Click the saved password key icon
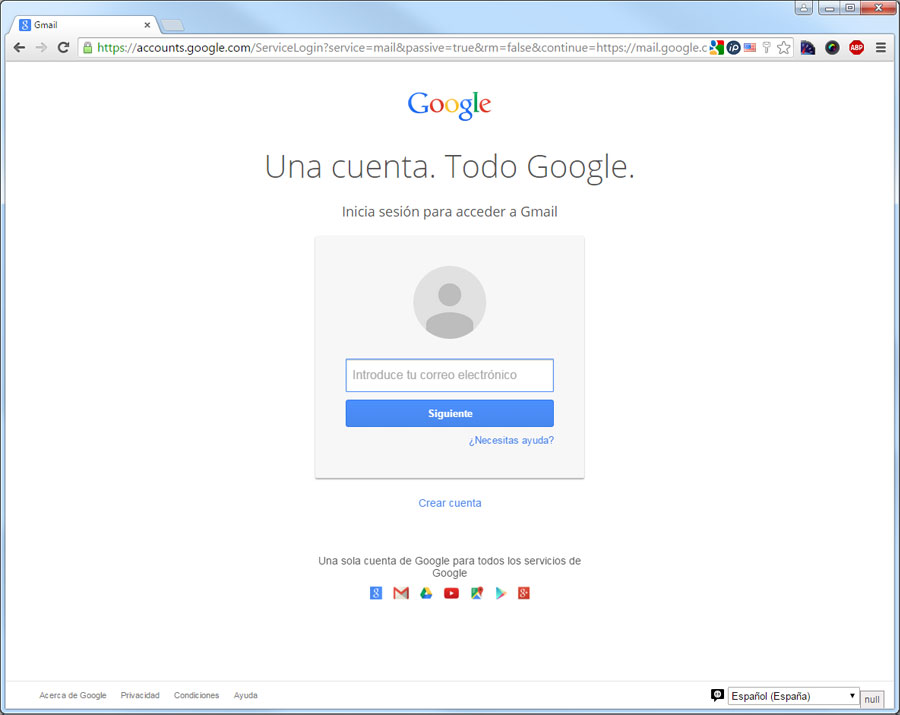 click(x=766, y=48)
